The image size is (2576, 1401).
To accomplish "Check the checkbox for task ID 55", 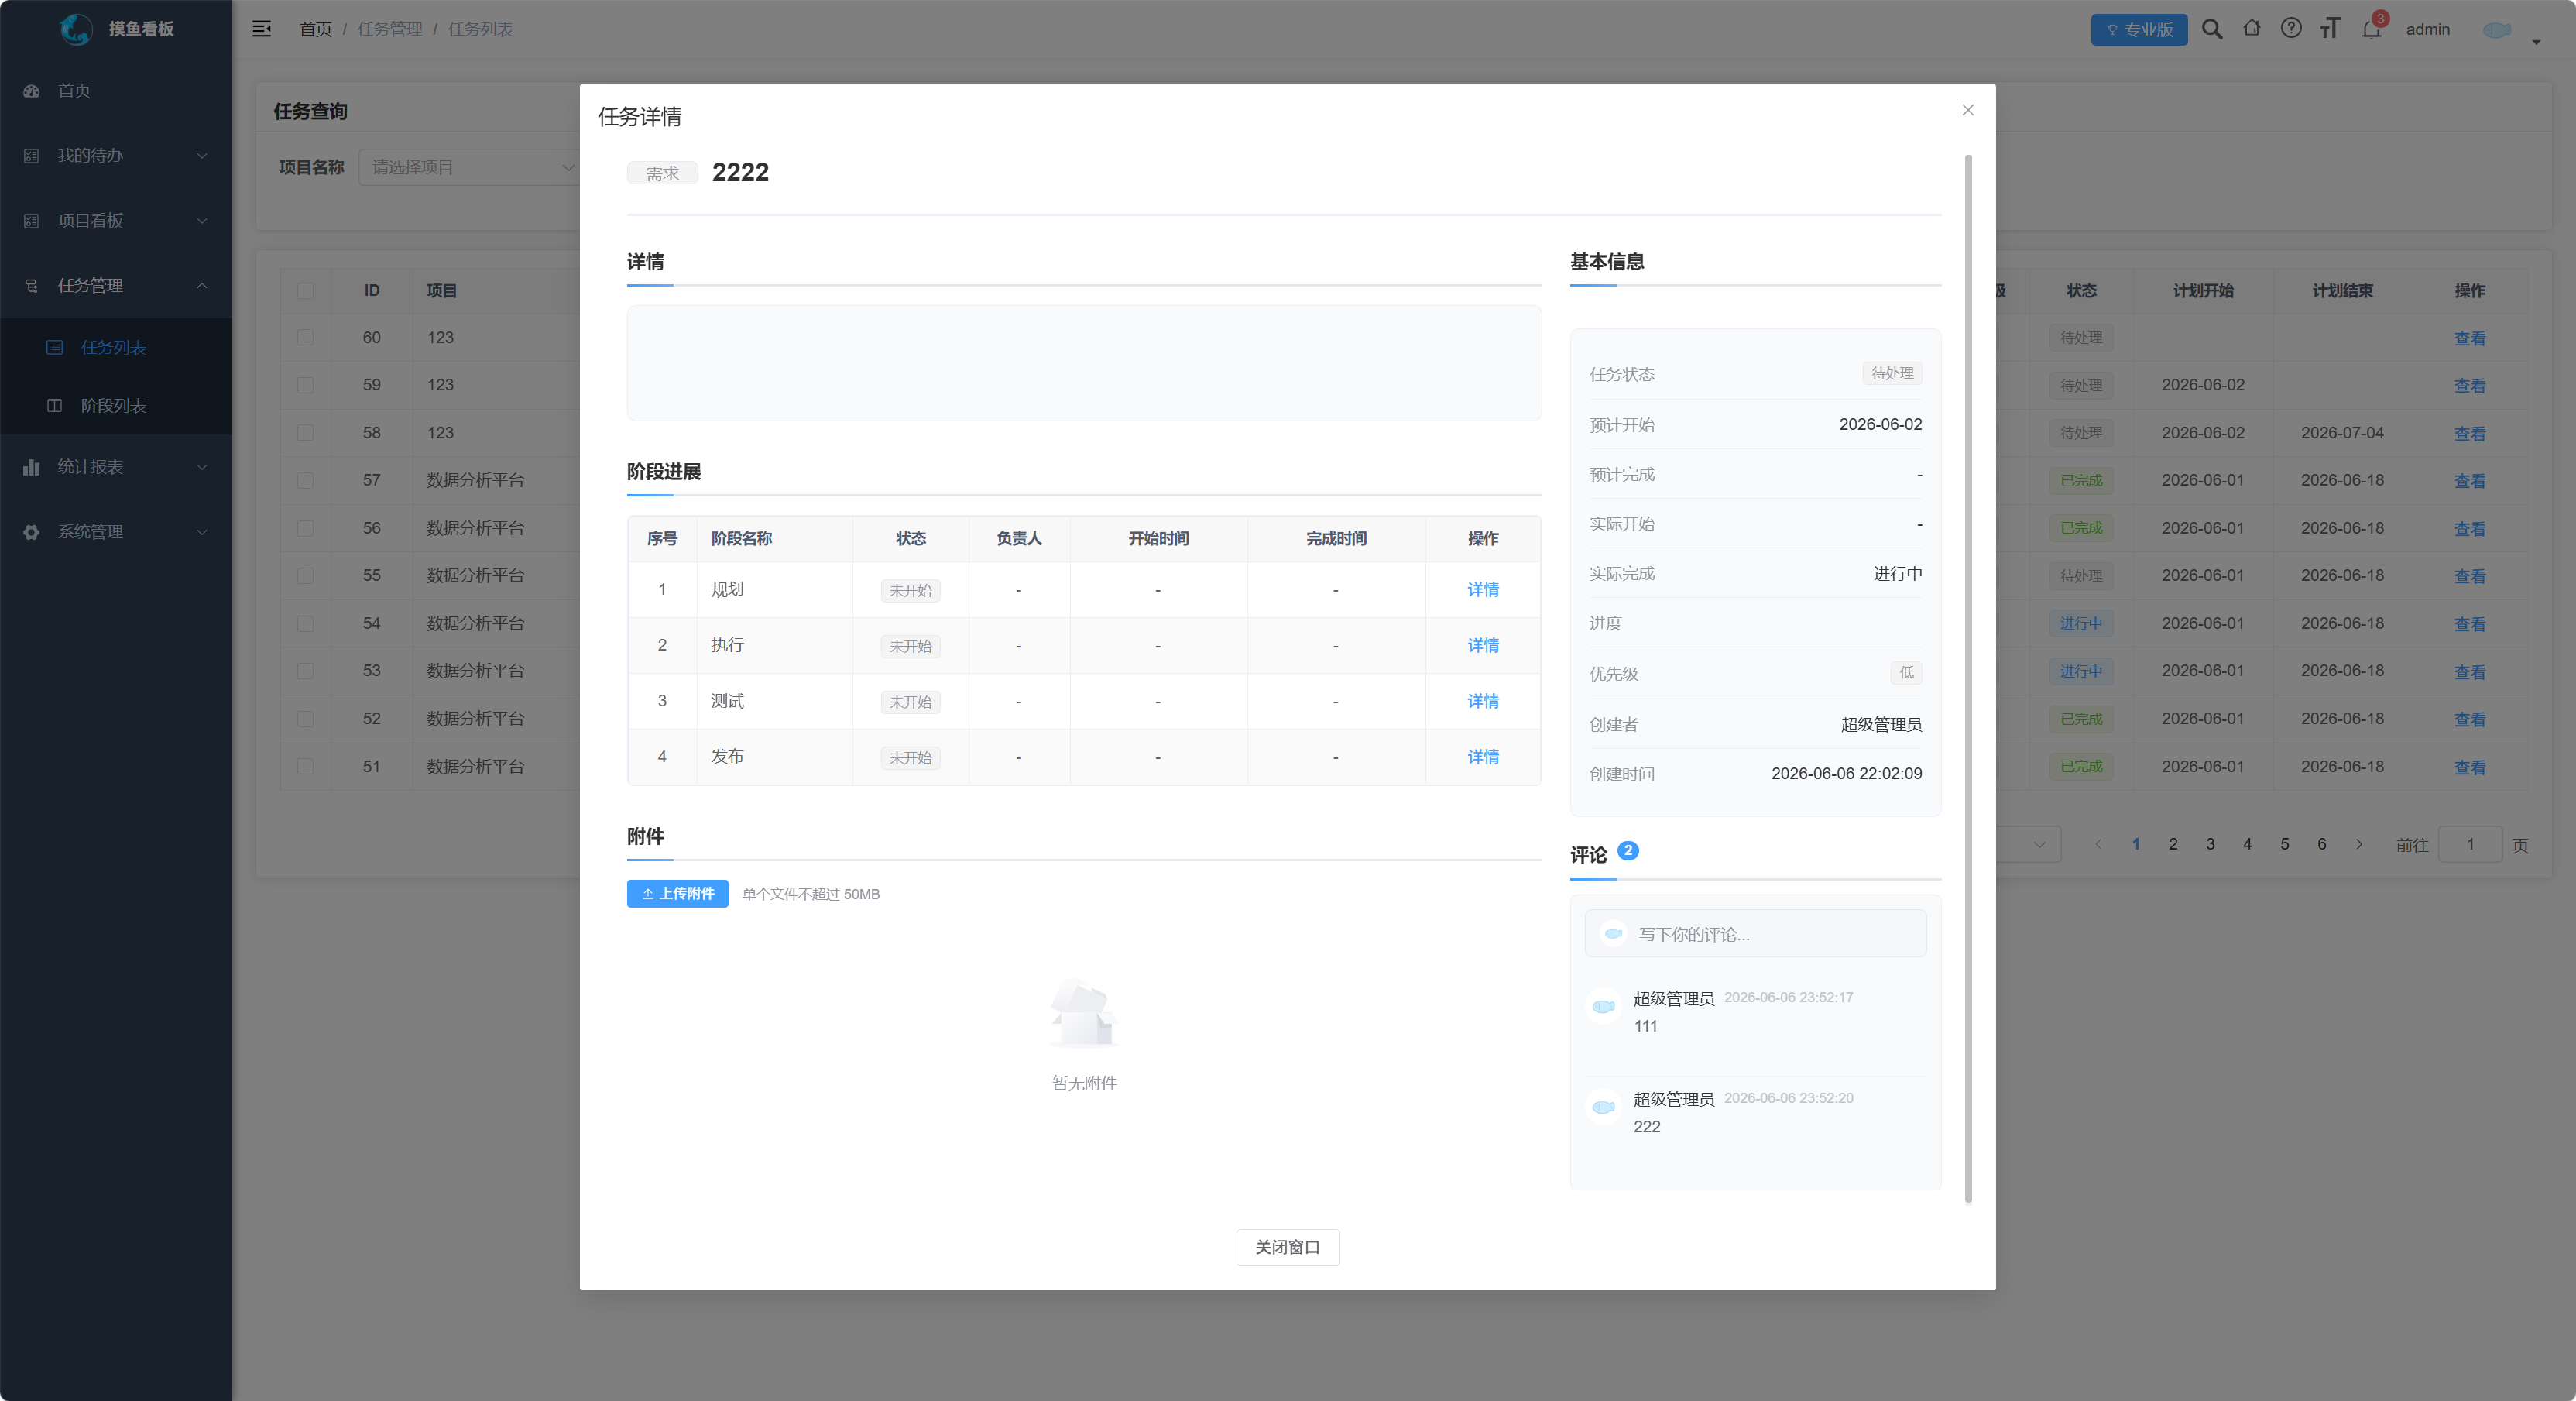I will pyautogui.click(x=305, y=575).
